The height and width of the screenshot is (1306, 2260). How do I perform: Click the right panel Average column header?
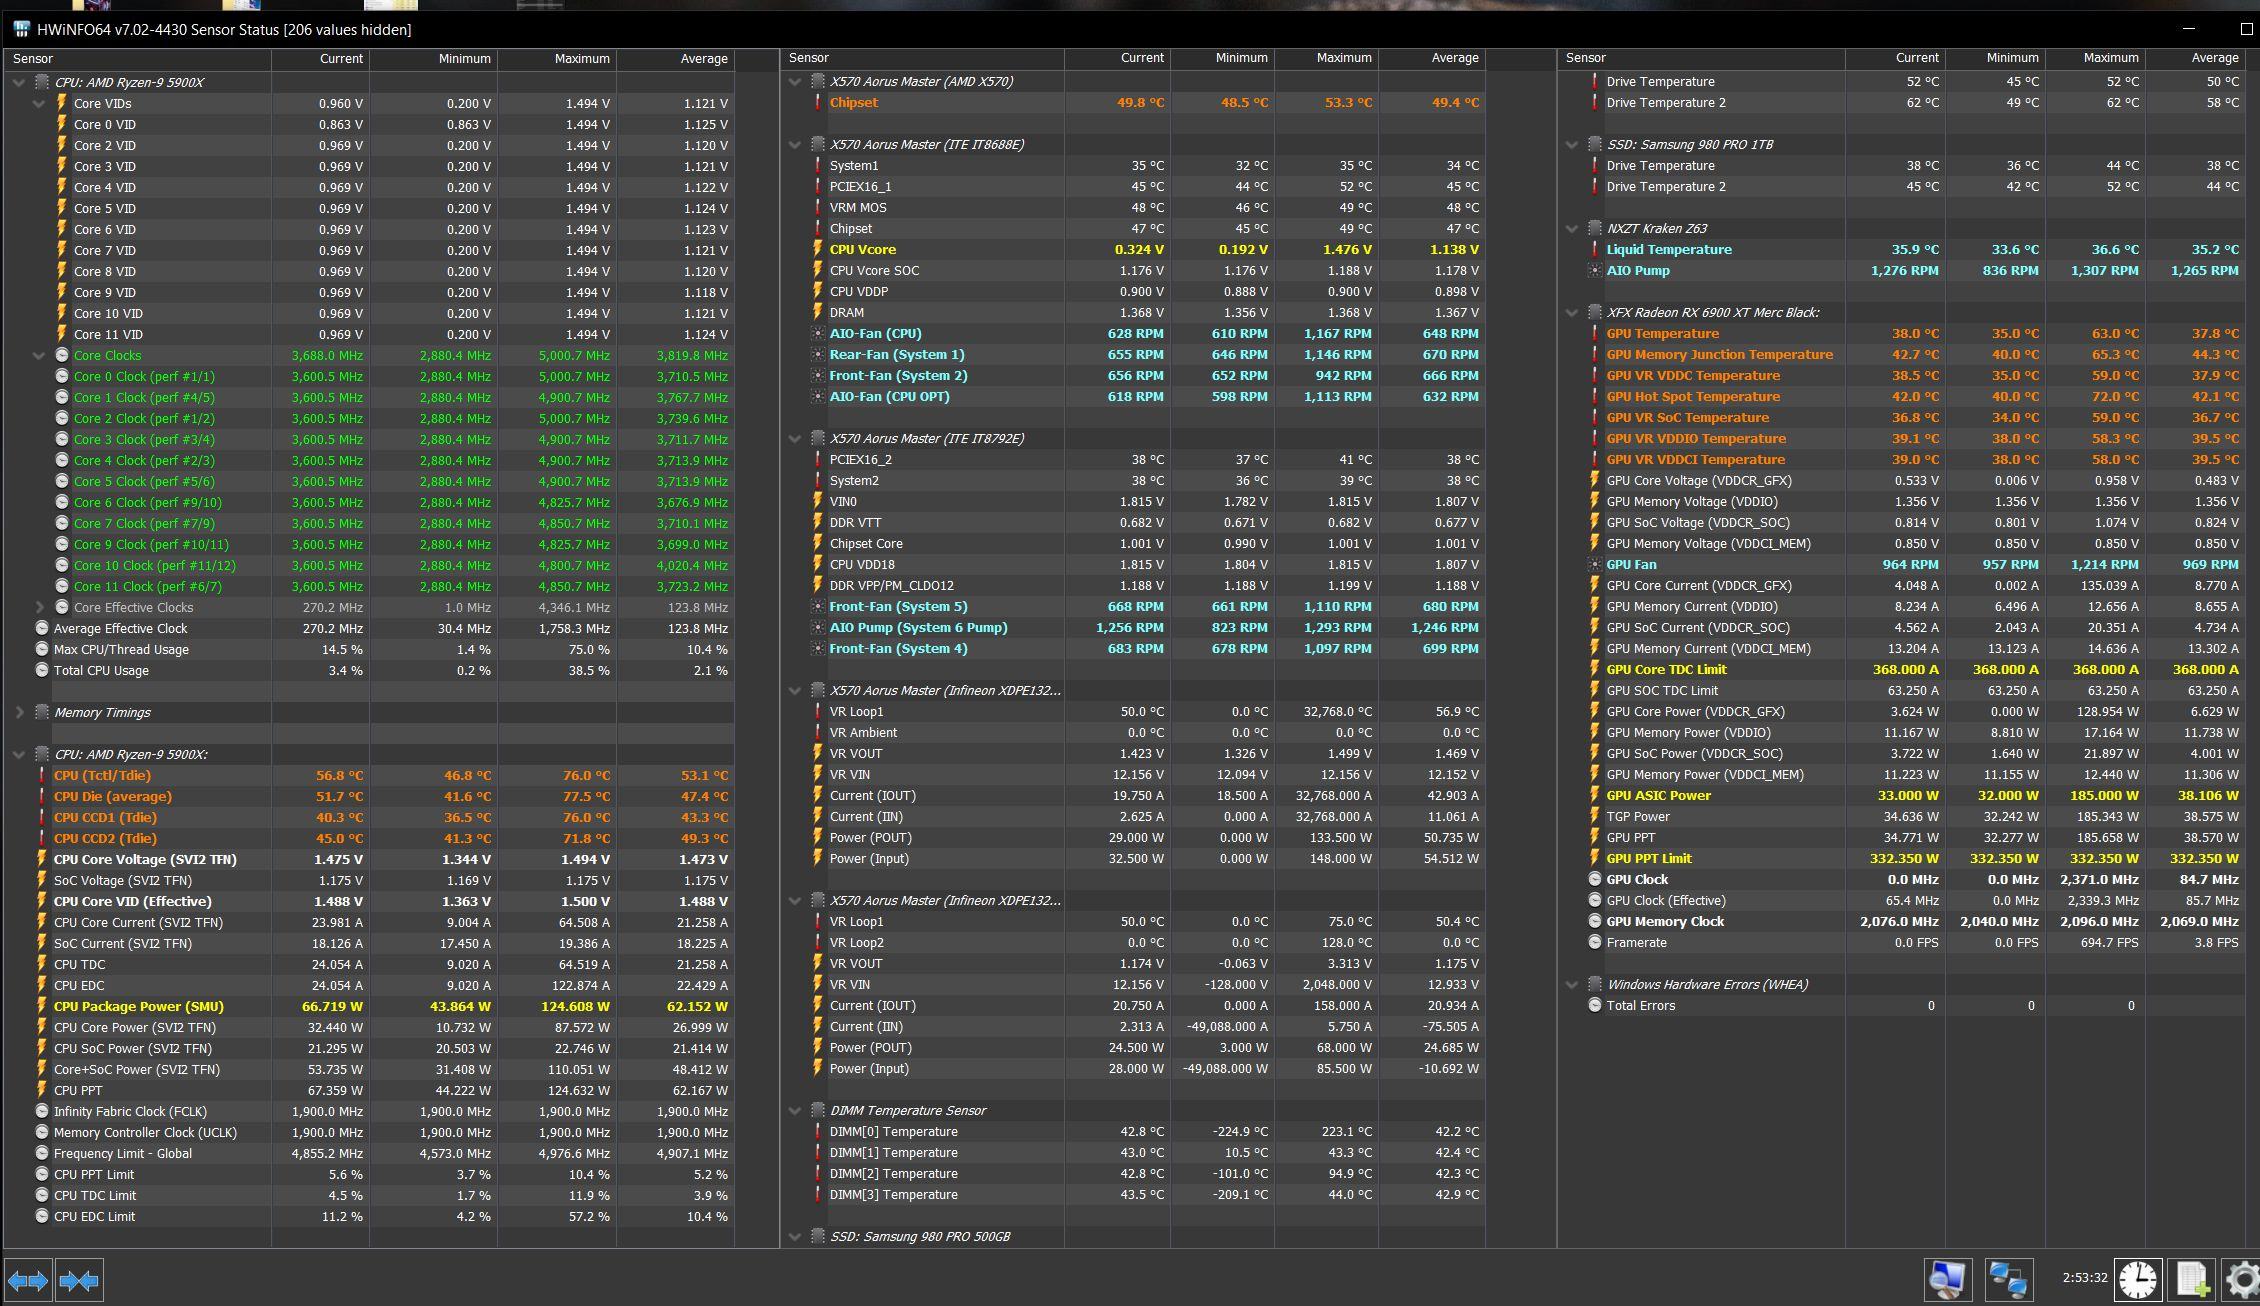pyautogui.click(x=2195, y=58)
